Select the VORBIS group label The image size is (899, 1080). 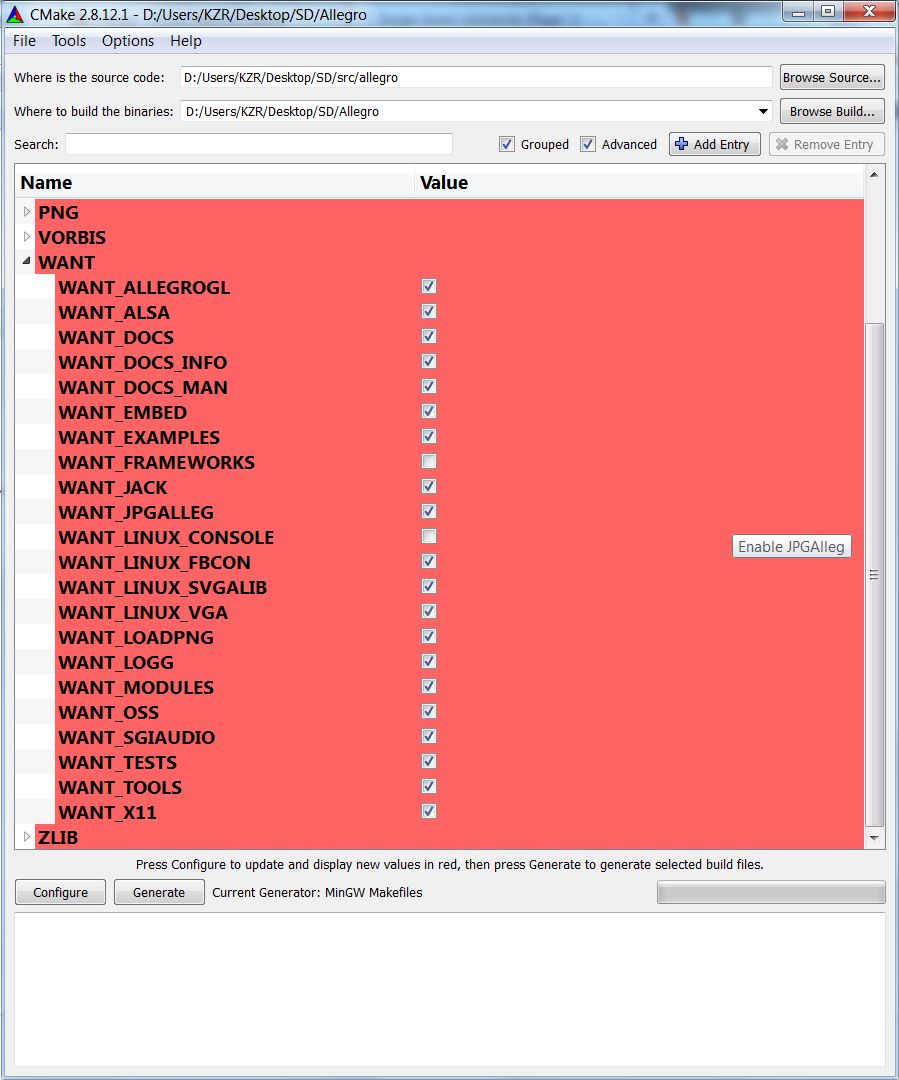[x=72, y=238]
